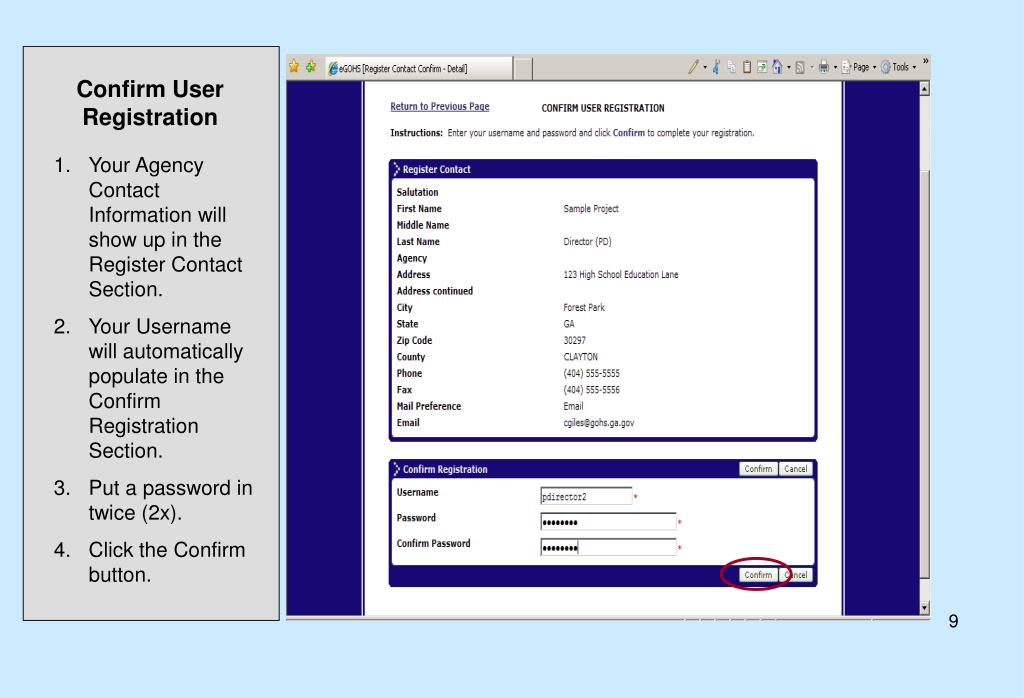Screen dimensions: 1024x698
Task: Click the 'Agency' field label
Action: pyautogui.click(x=412, y=258)
